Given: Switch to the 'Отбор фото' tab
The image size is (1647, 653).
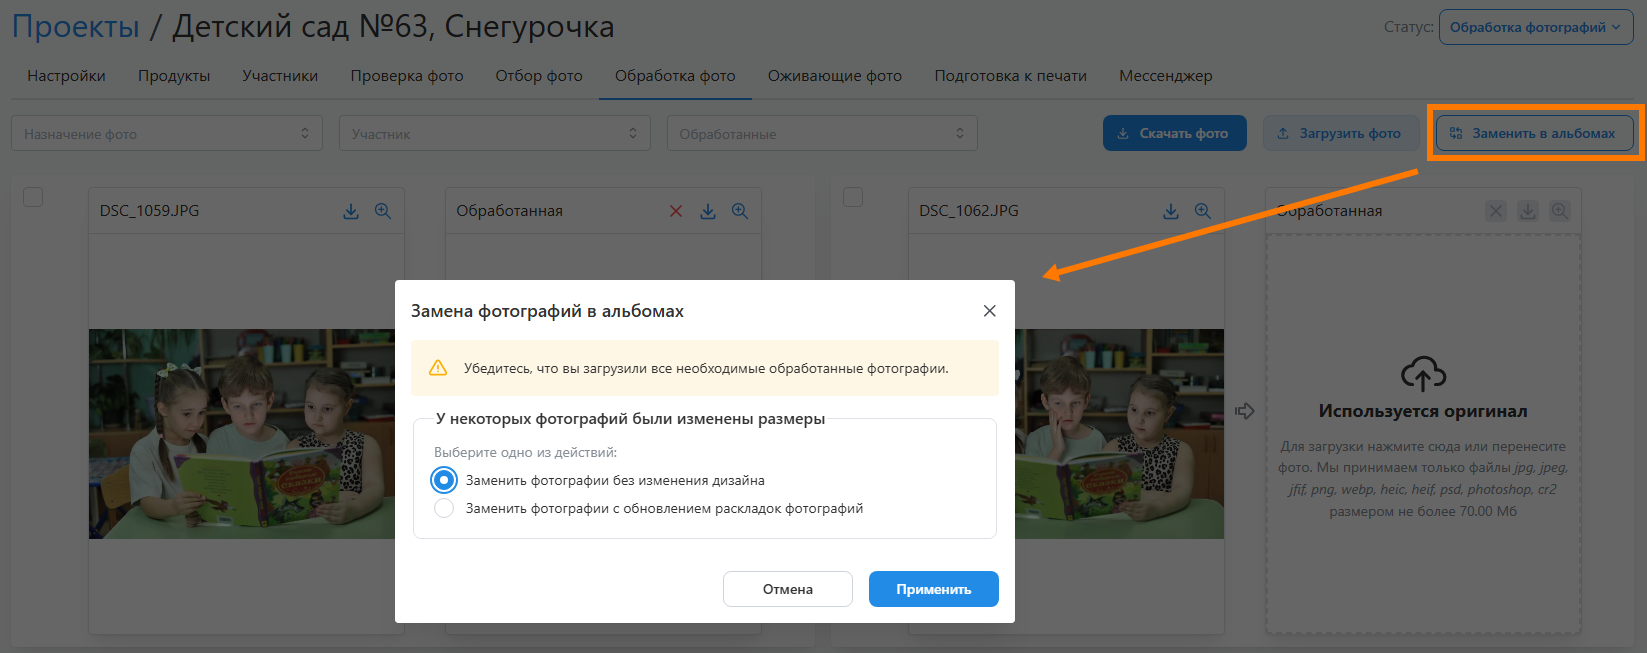Looking at the screenshot, I should point(539,76).
